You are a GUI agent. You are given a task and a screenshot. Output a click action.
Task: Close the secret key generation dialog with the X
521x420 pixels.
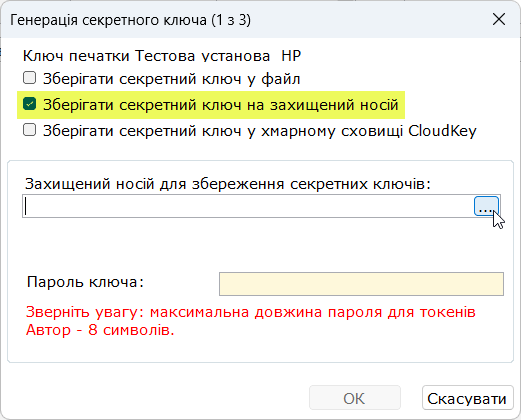tap(499, 20)
